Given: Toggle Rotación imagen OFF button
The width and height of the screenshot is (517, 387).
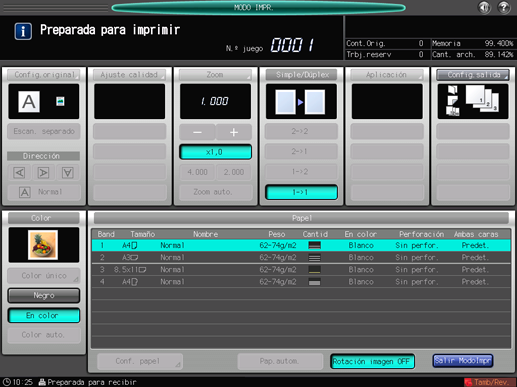Looking at the screenshot, I should click(372, 361).
